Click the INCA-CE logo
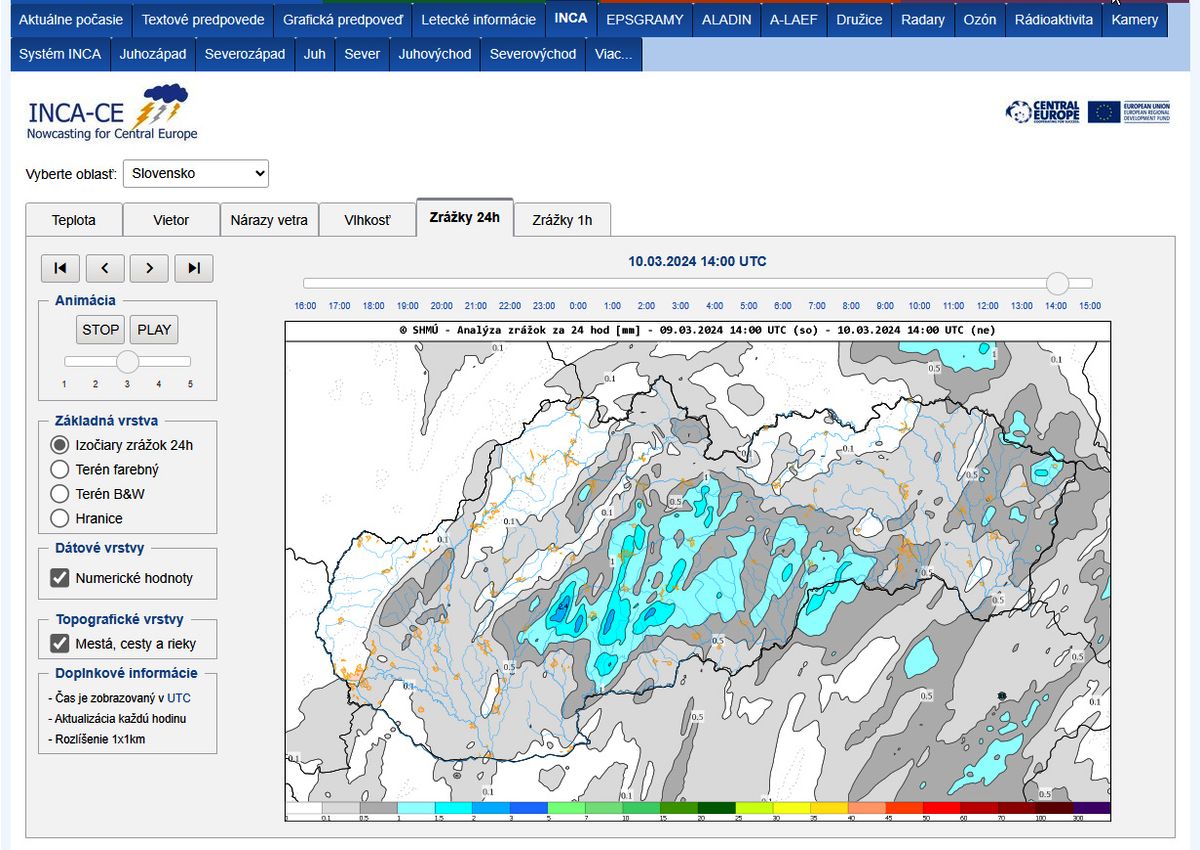 108,113
